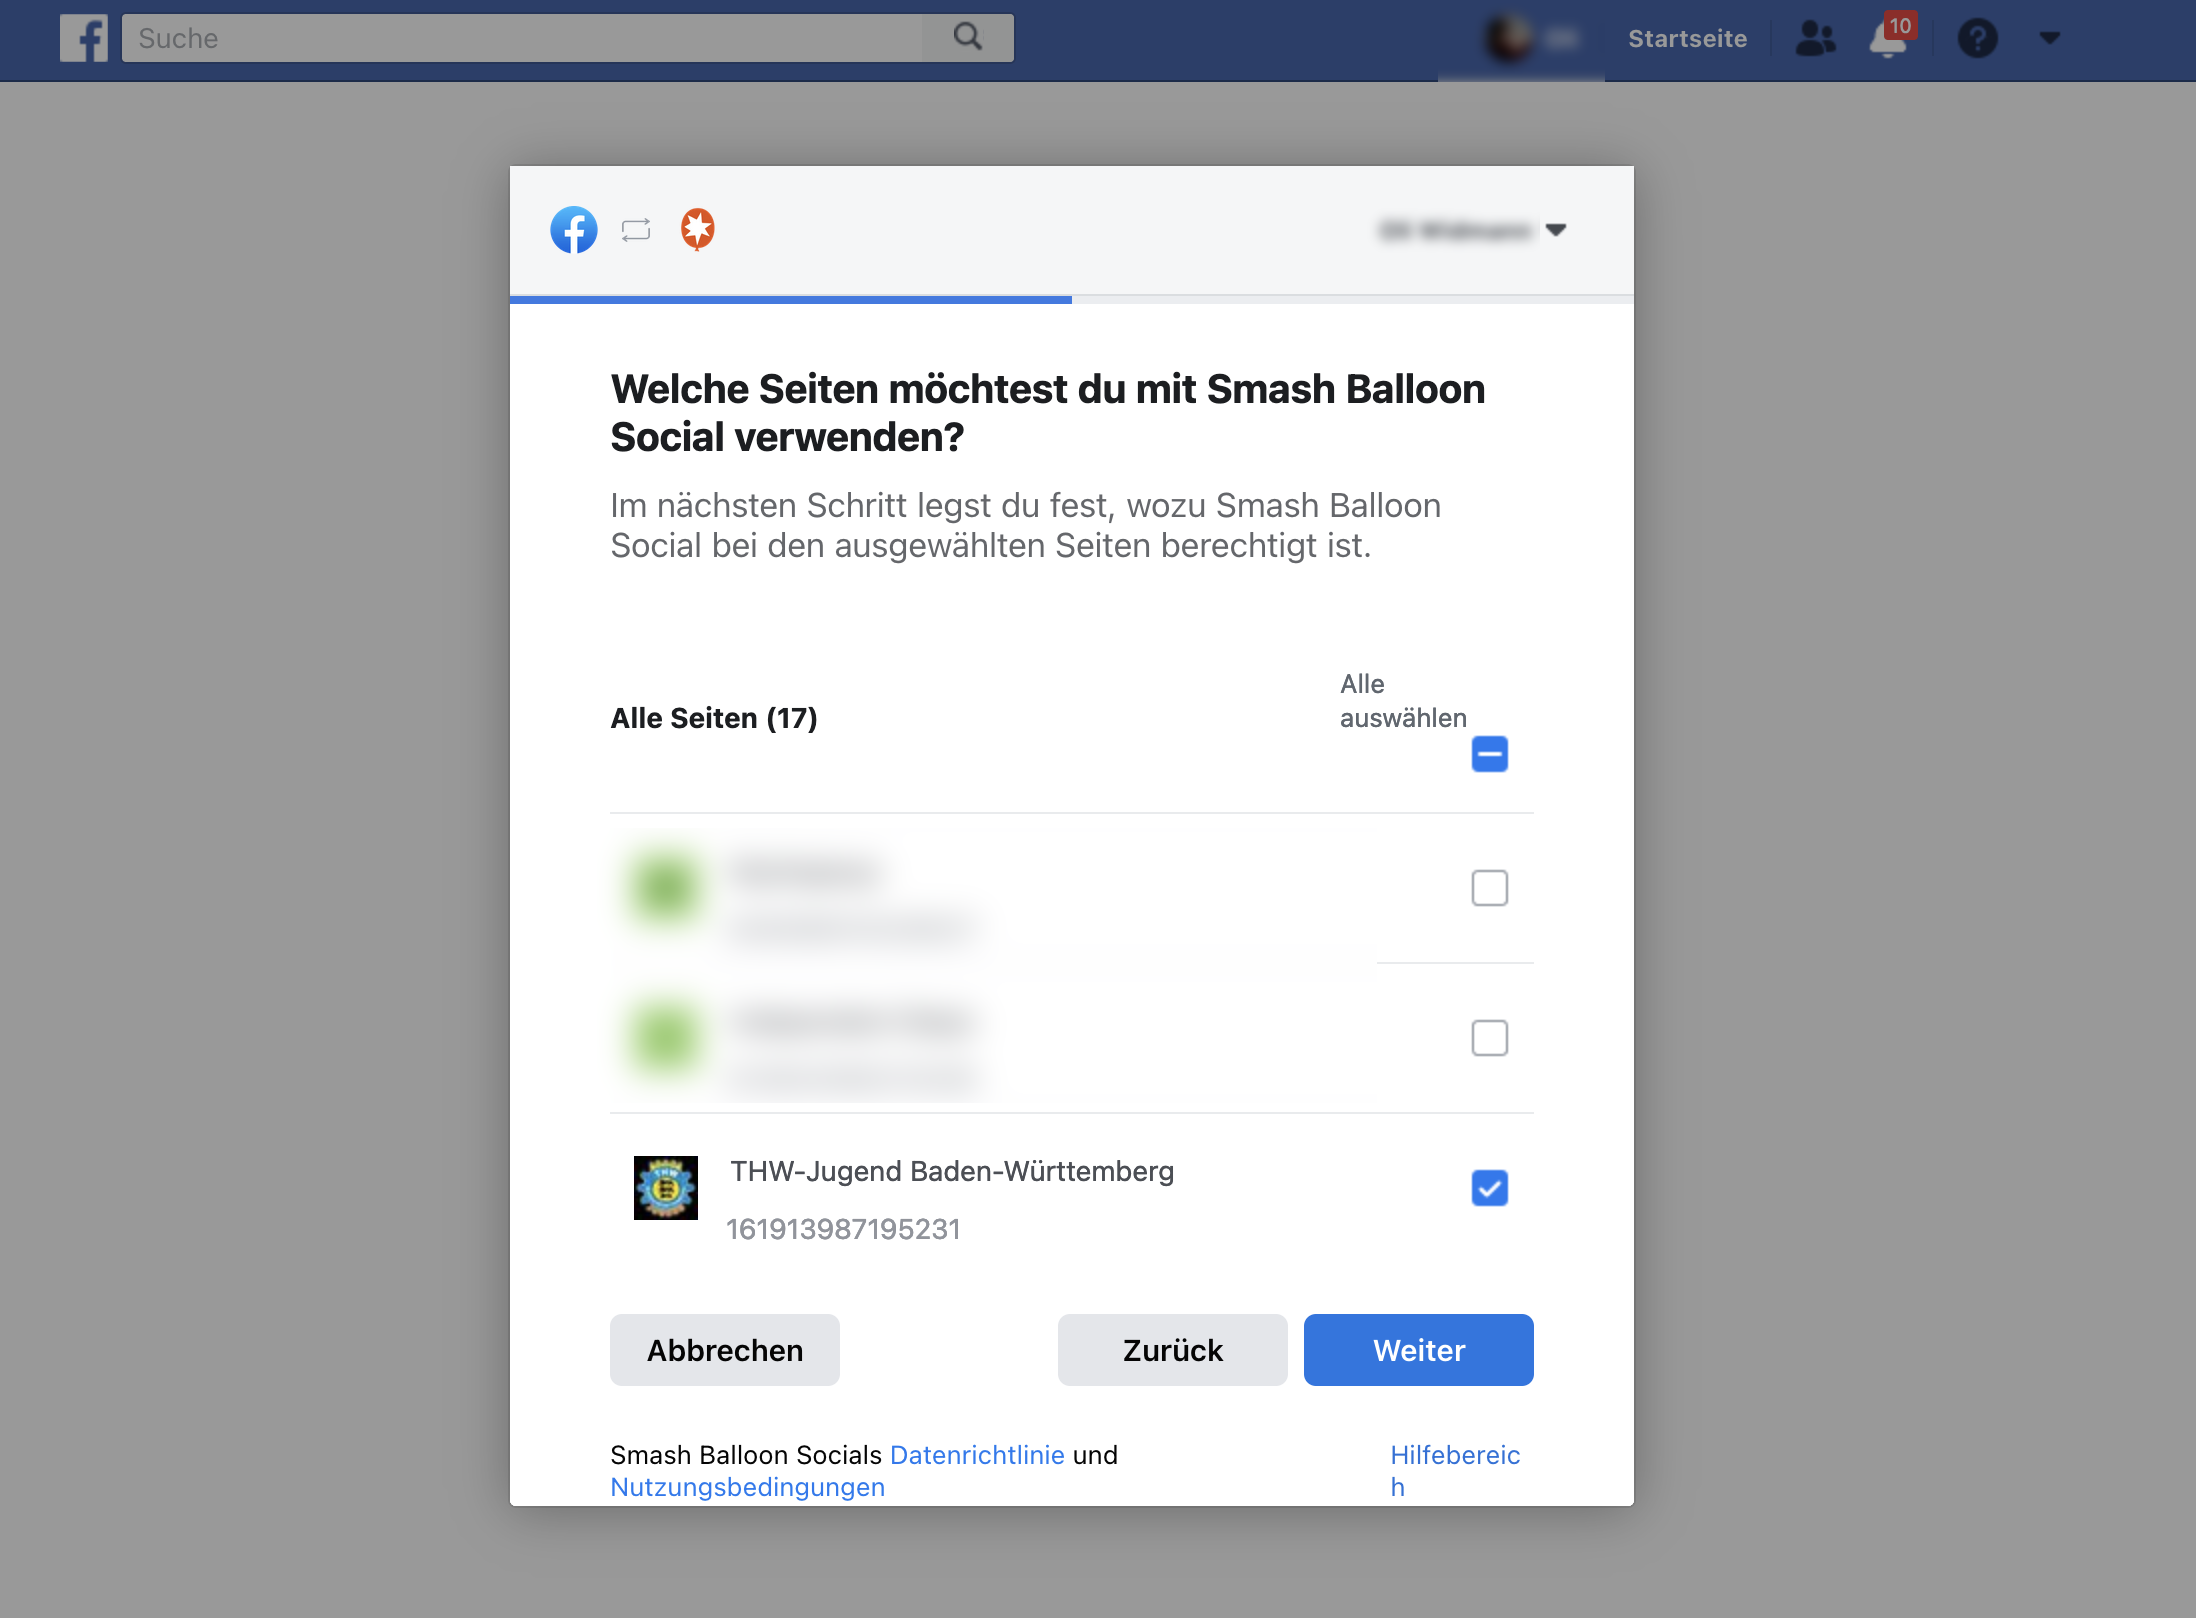This screenshot has width=2196, height=1618.
Task: Click the Weiter button
Action: click(1418, 1350)
